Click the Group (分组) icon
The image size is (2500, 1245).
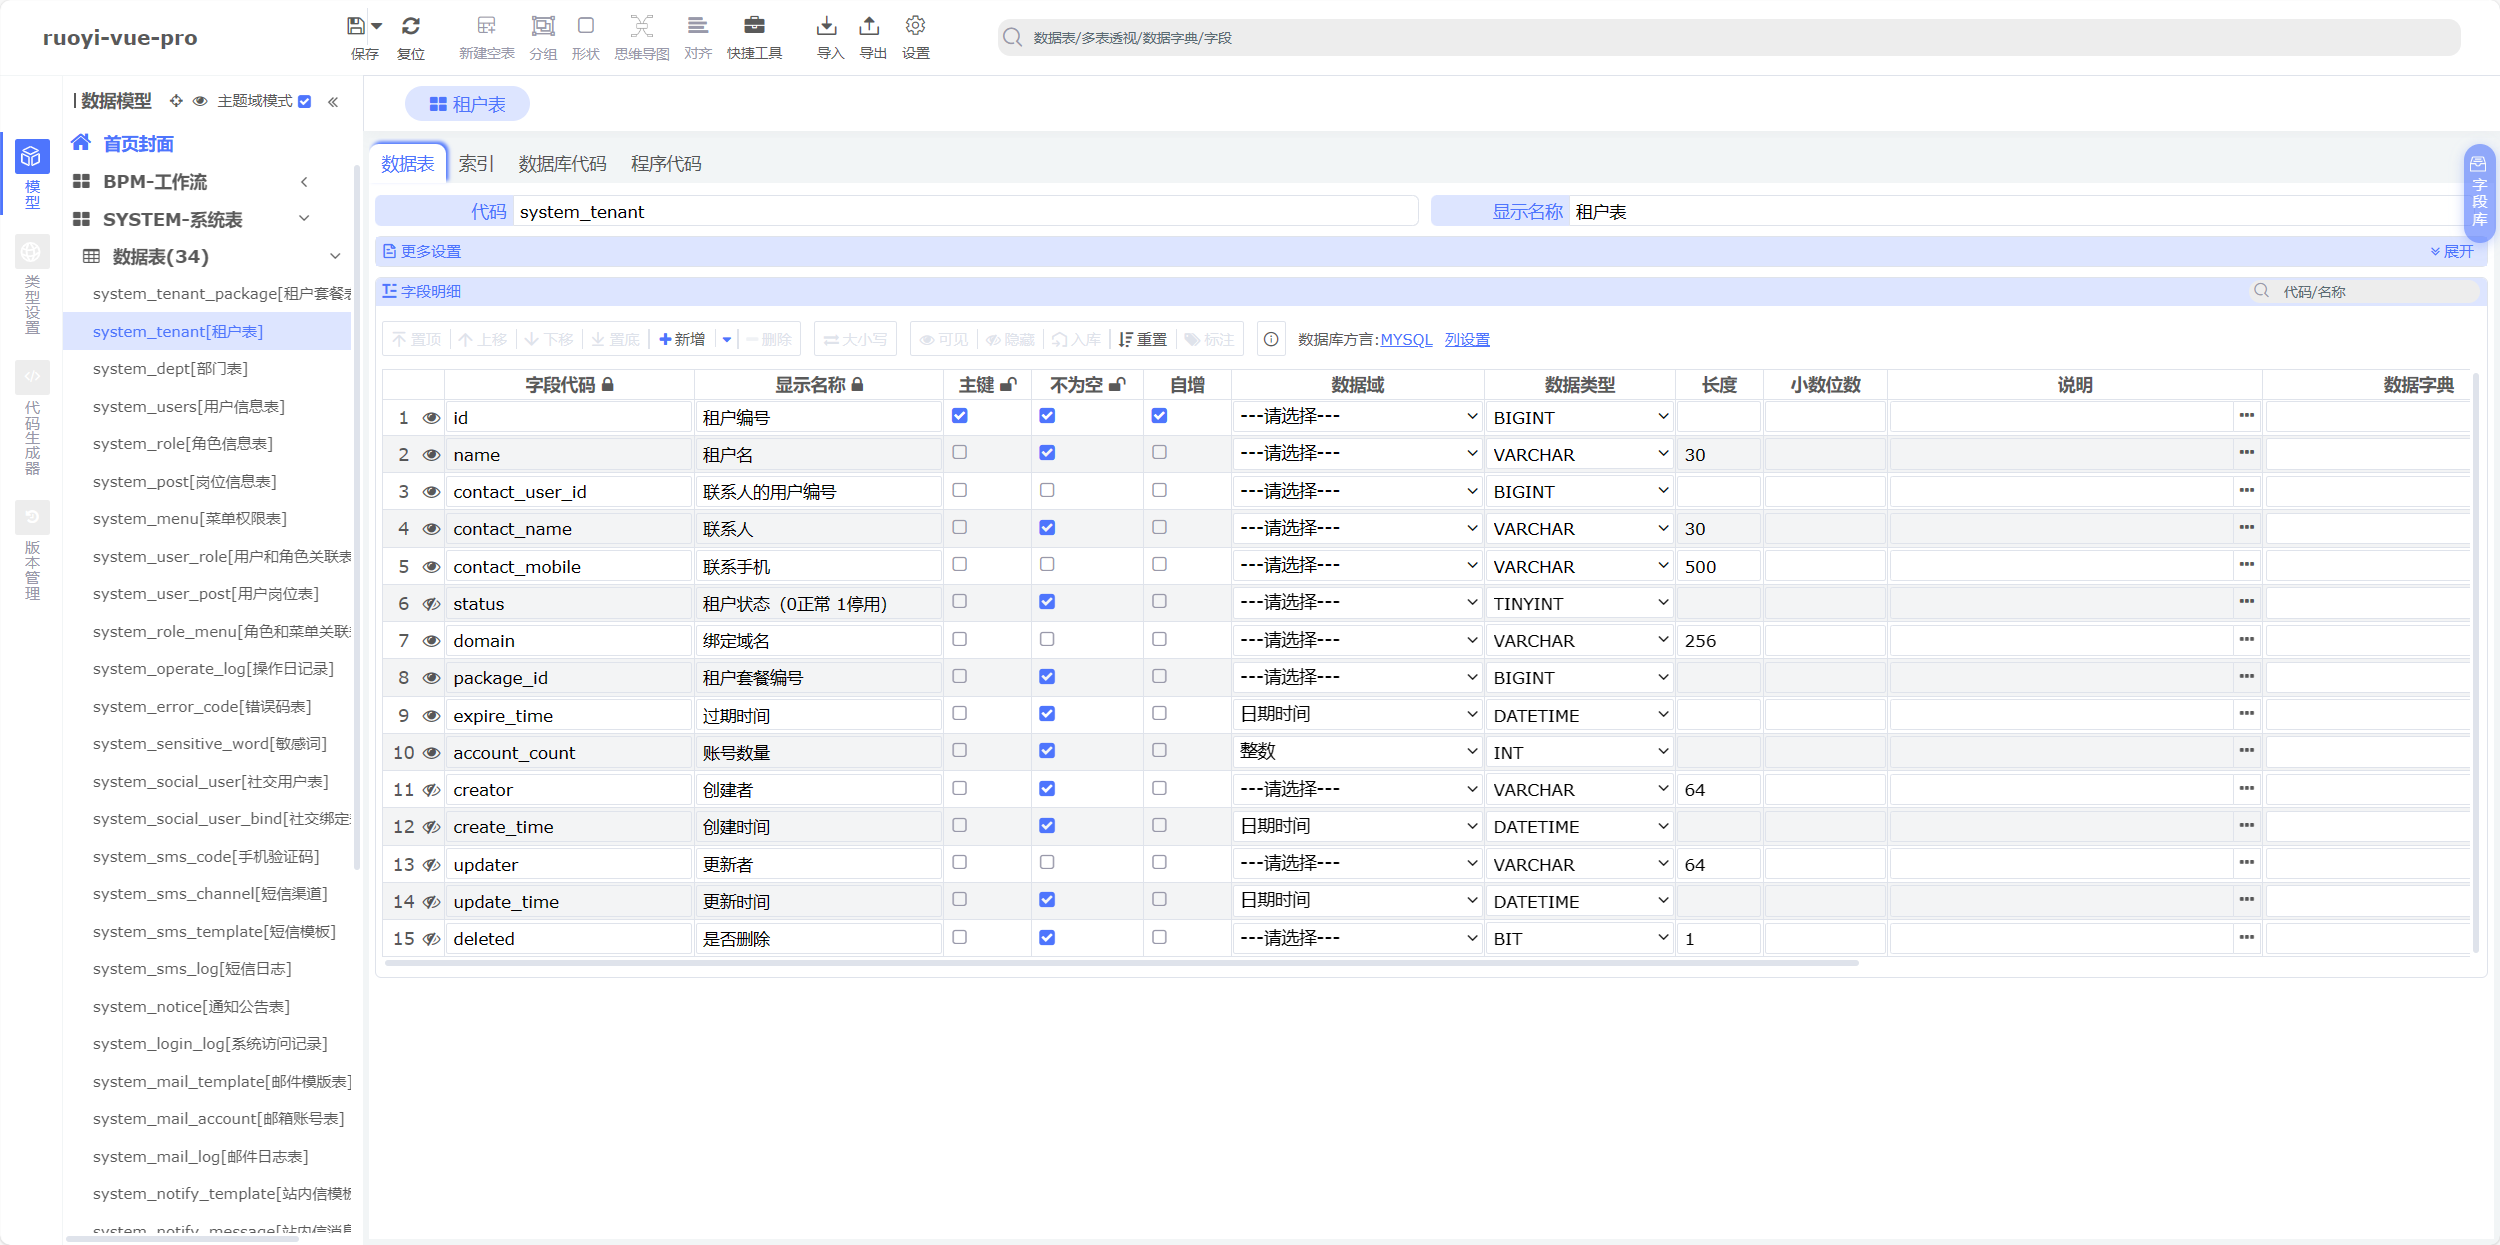pos(543,26)
